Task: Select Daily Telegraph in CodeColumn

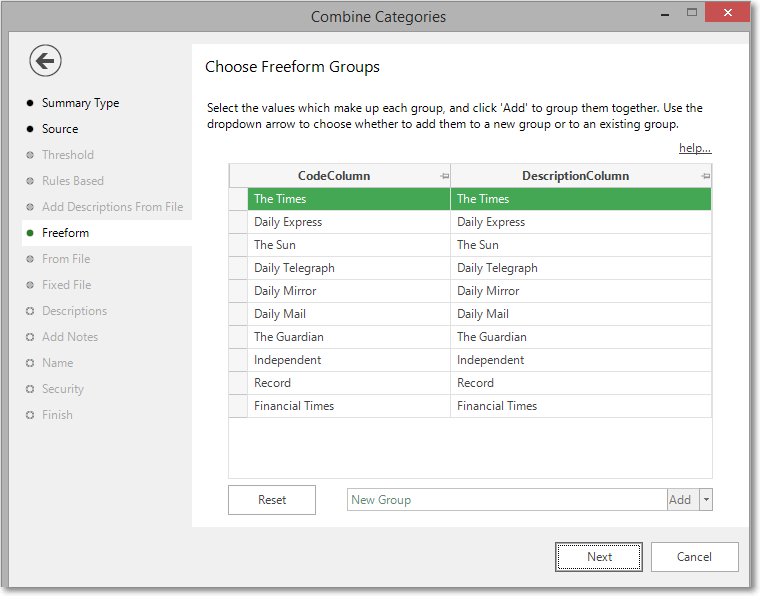Action: pyautogui.click(x=349, y=268)
